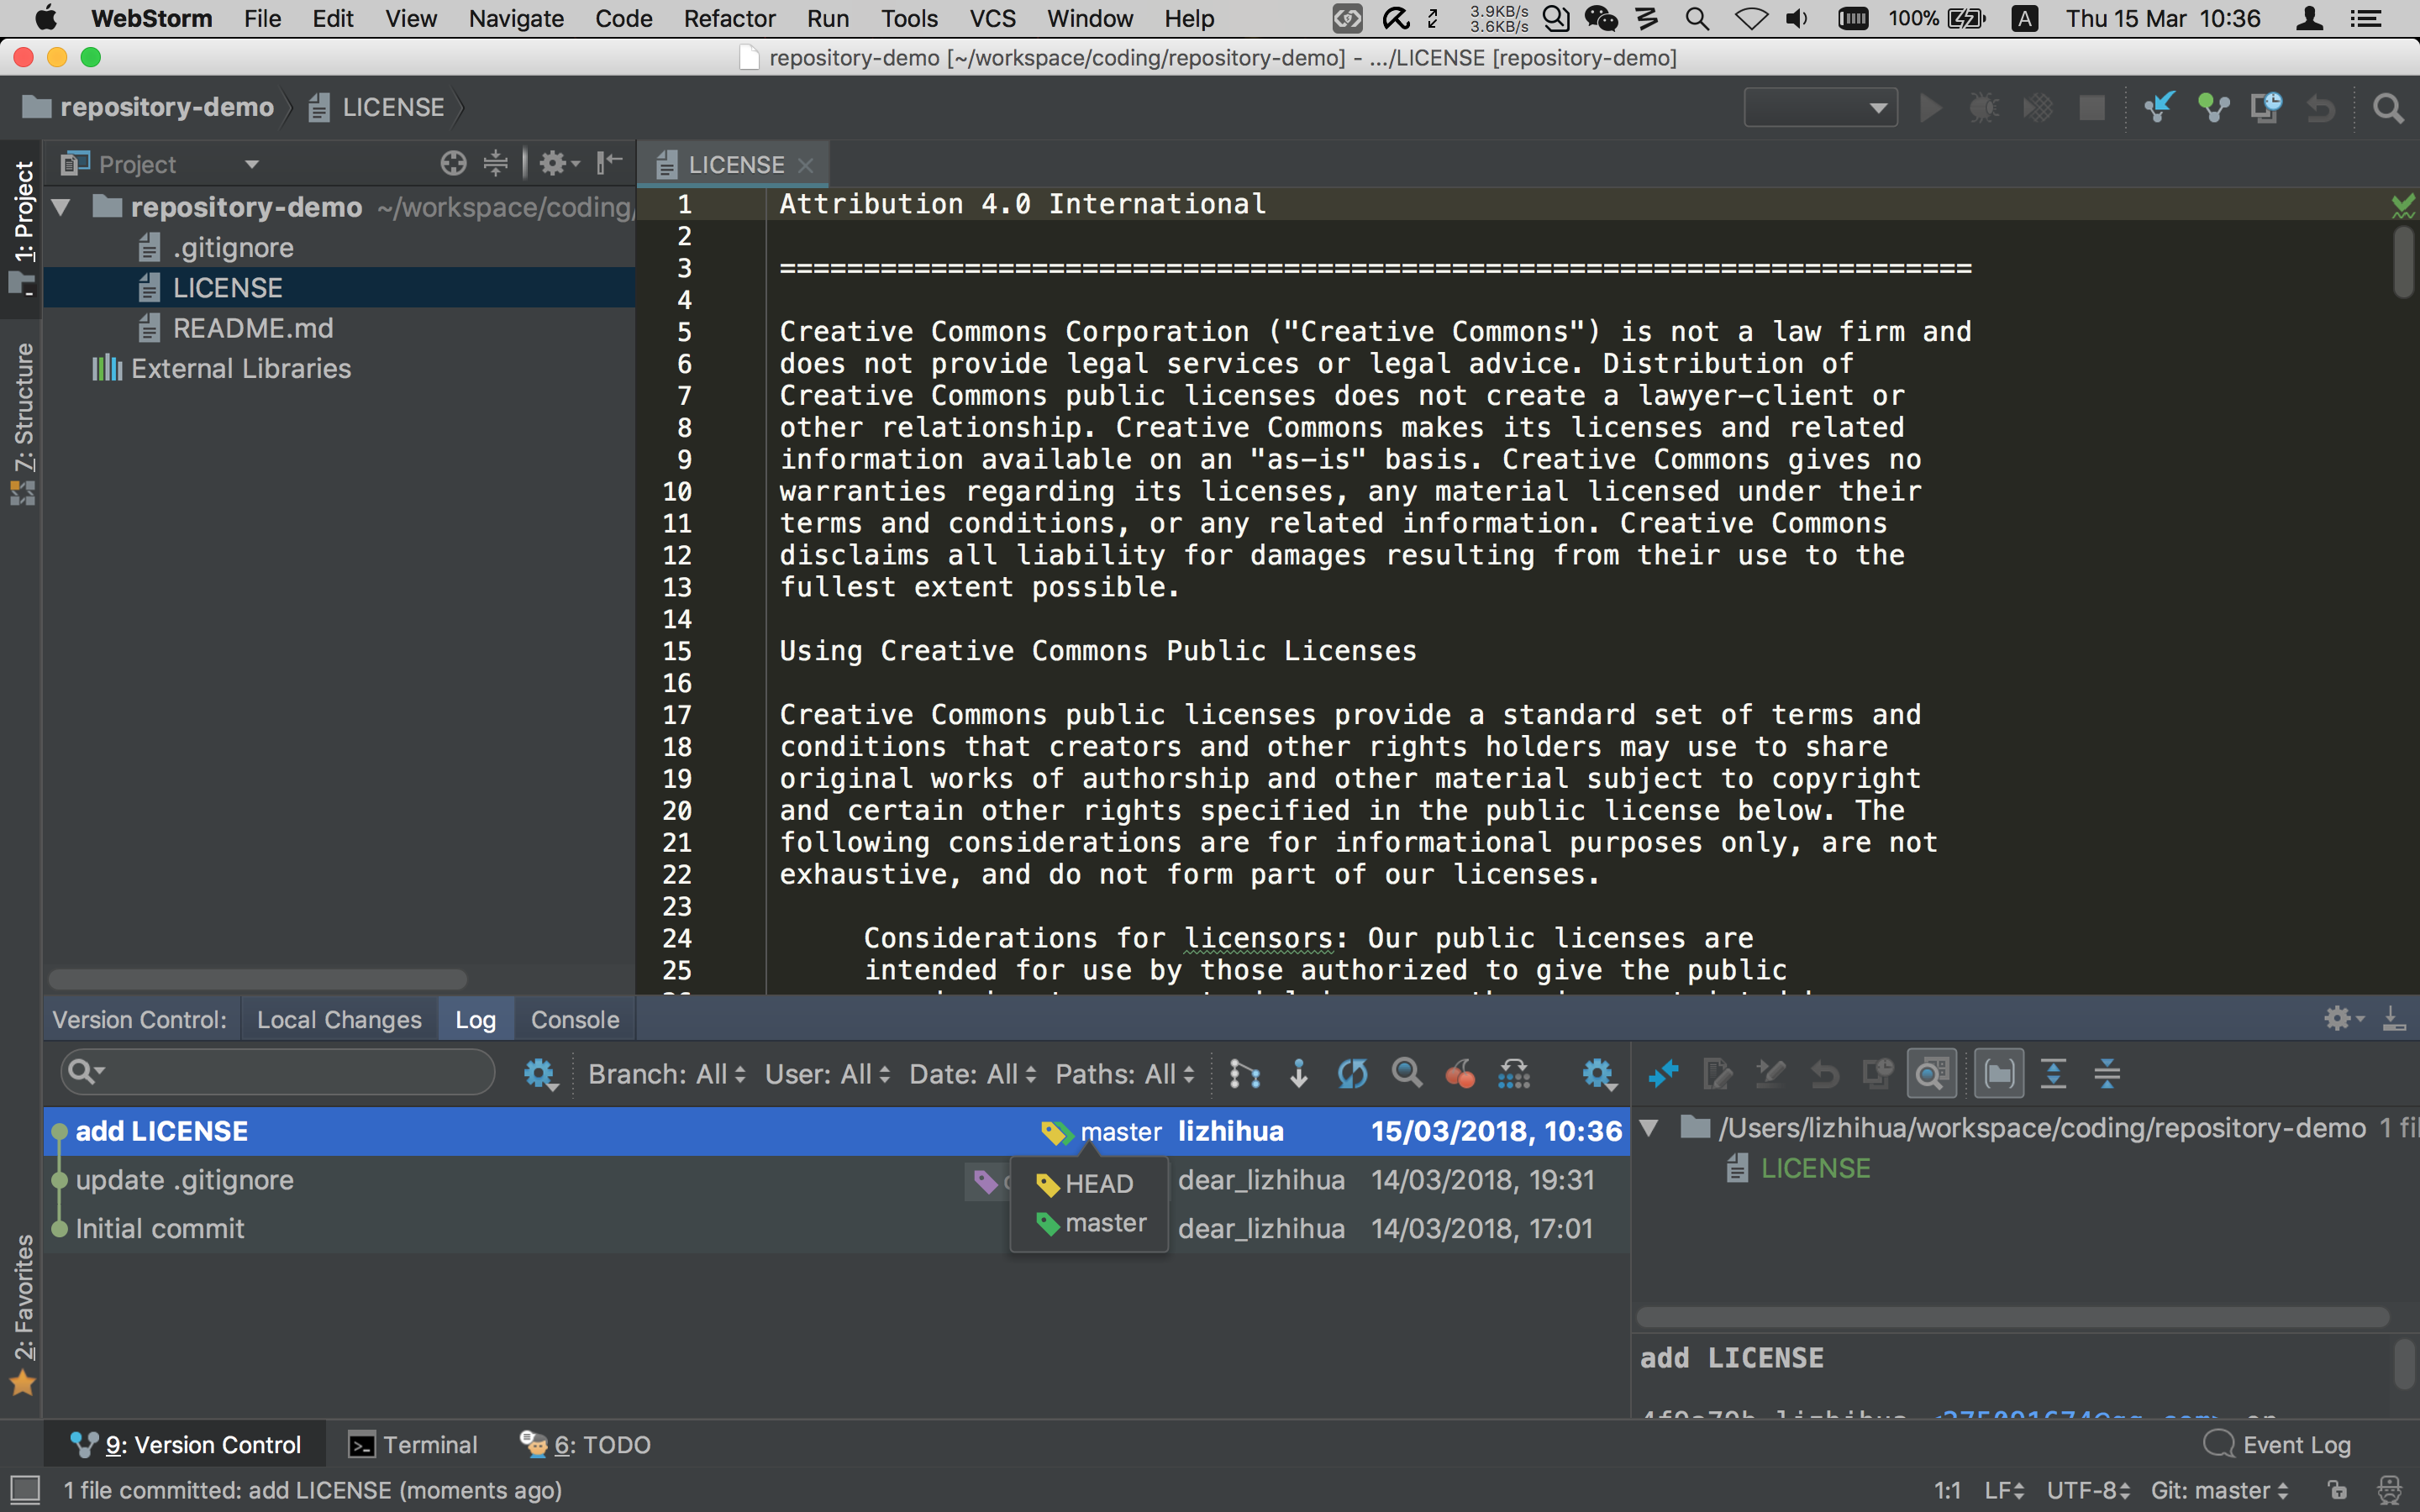Open the run configuration dropdown
2420x1512 pixels.
1820,107
